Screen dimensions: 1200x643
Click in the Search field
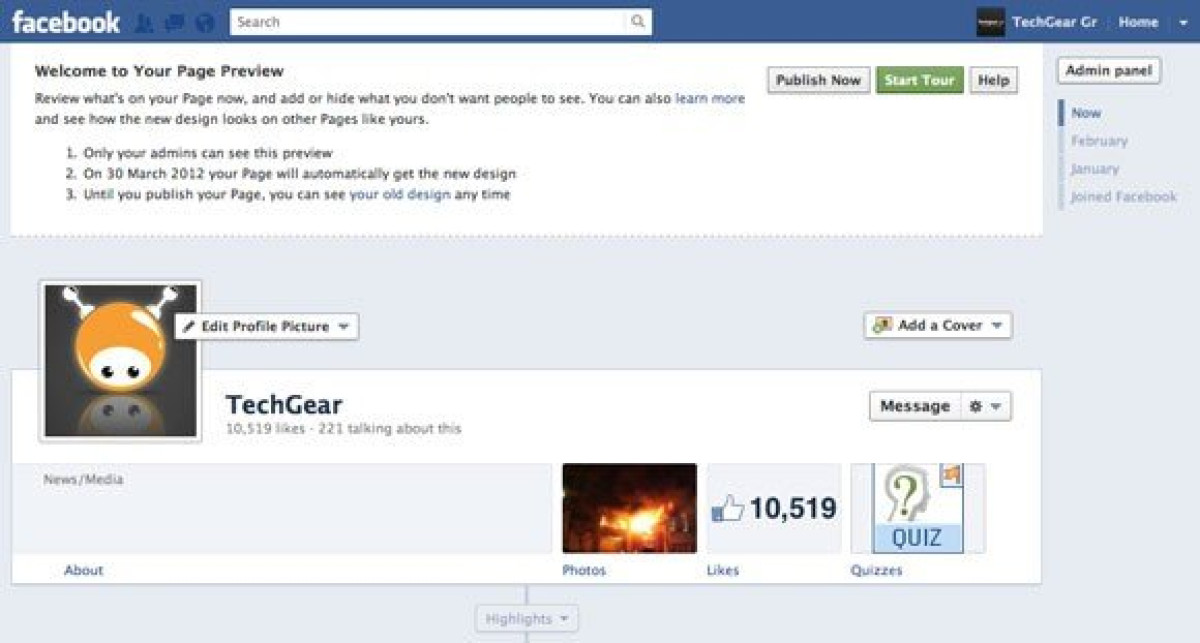pos(429,22)
